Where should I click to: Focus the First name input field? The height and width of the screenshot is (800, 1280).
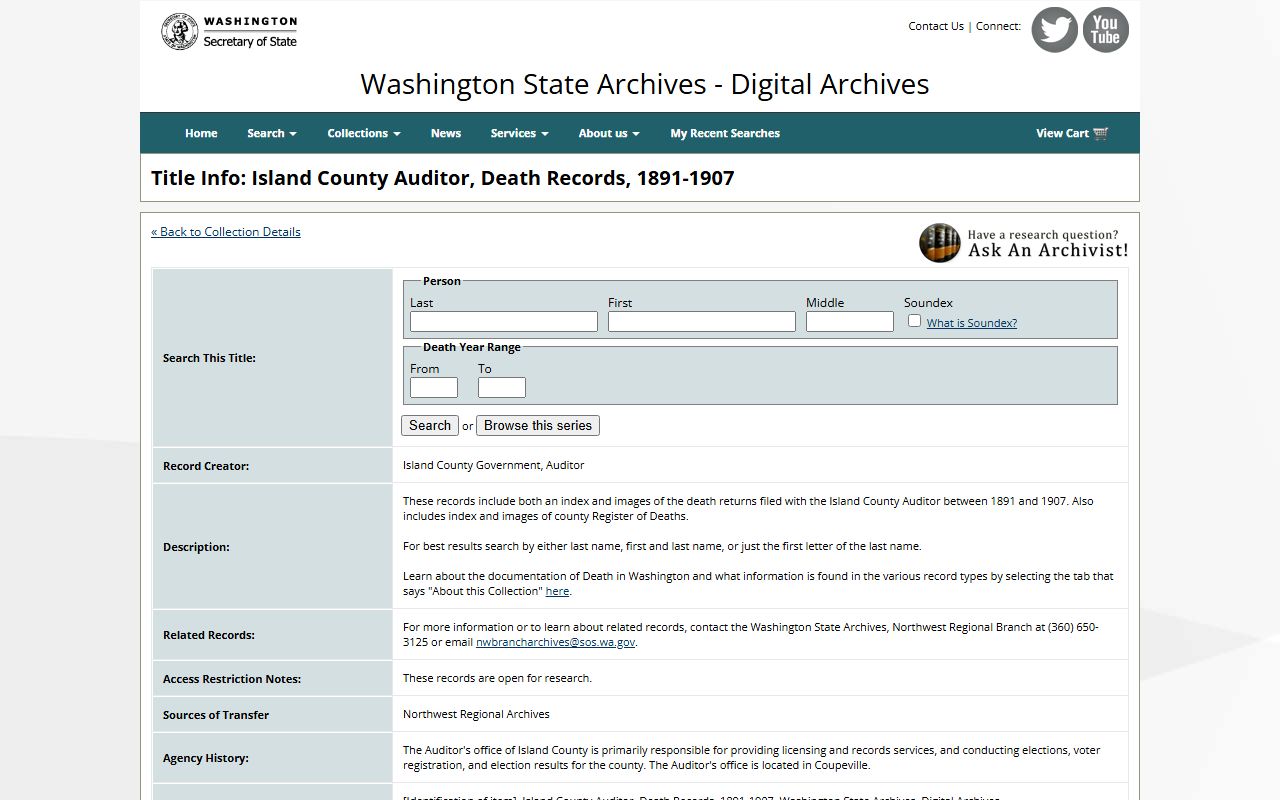coord(702,321)
